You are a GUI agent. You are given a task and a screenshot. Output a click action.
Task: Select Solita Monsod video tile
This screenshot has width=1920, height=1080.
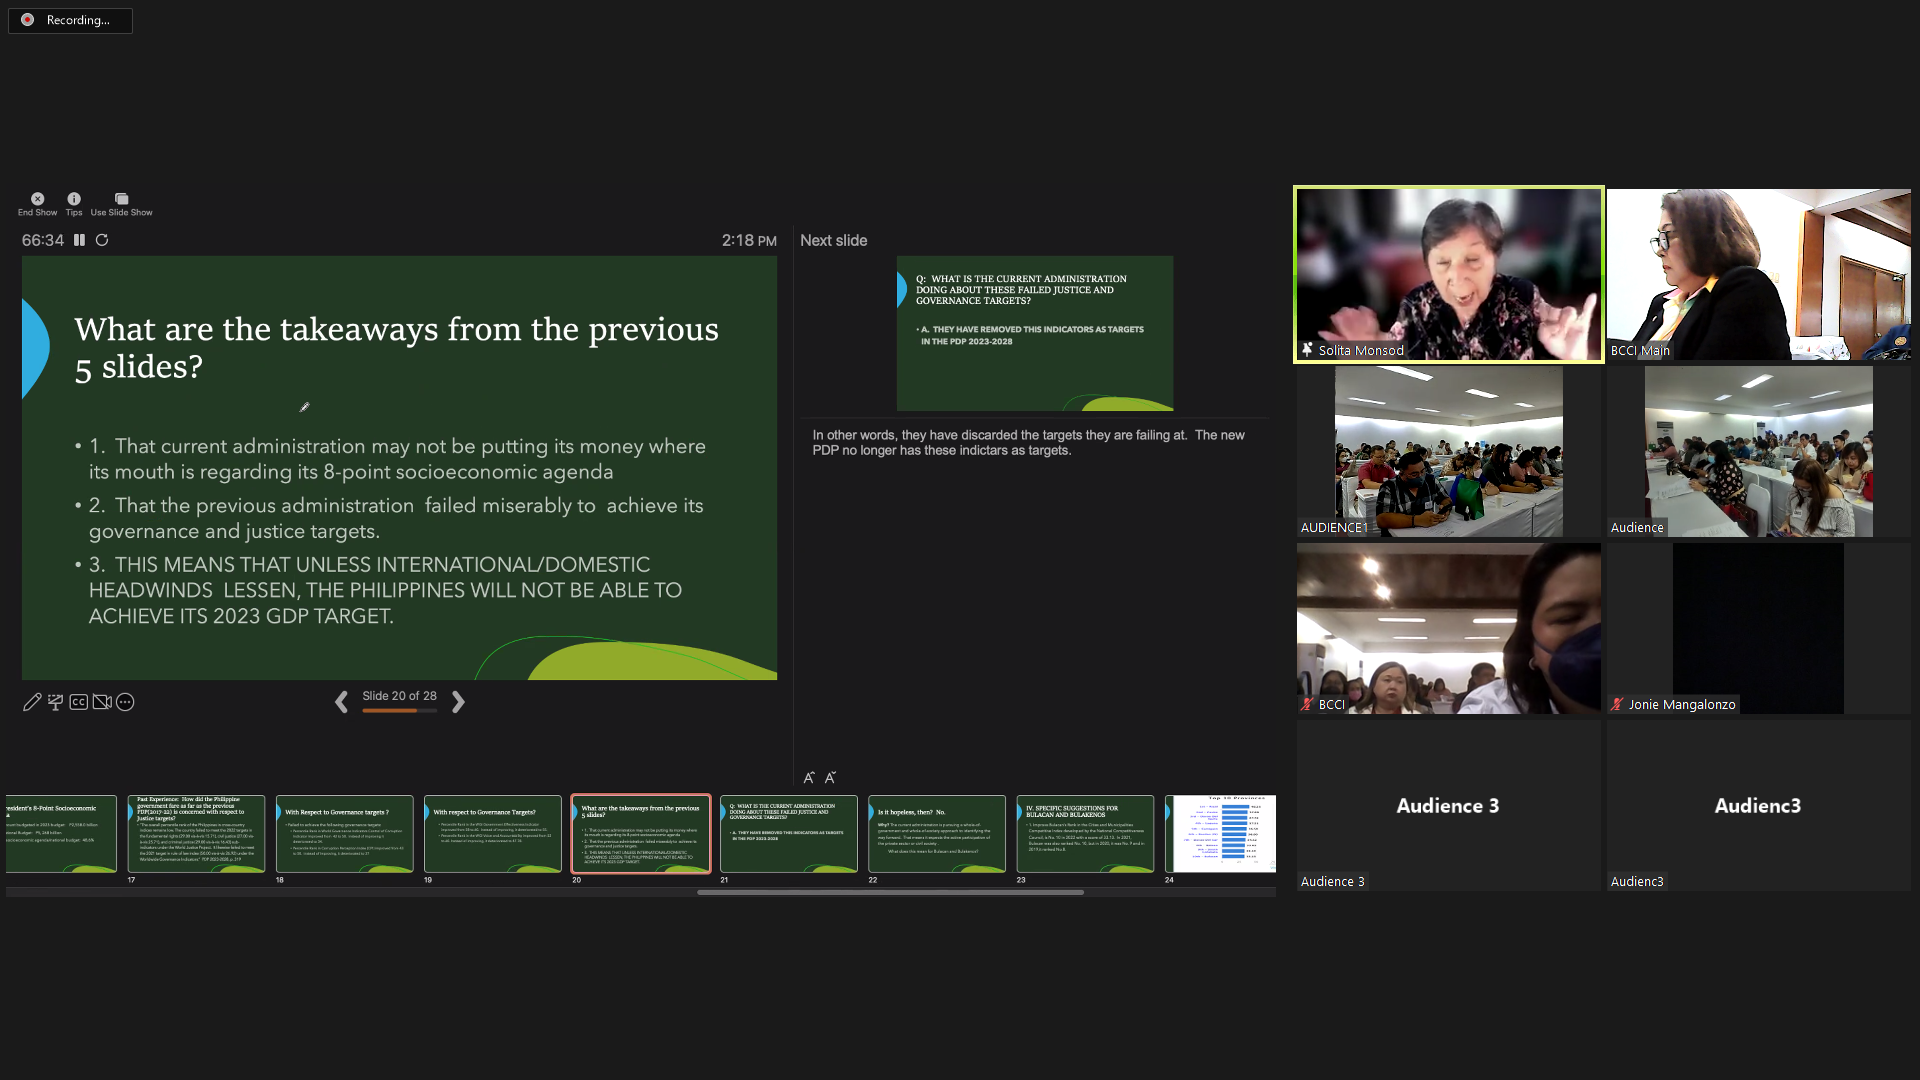[1449, 274]
